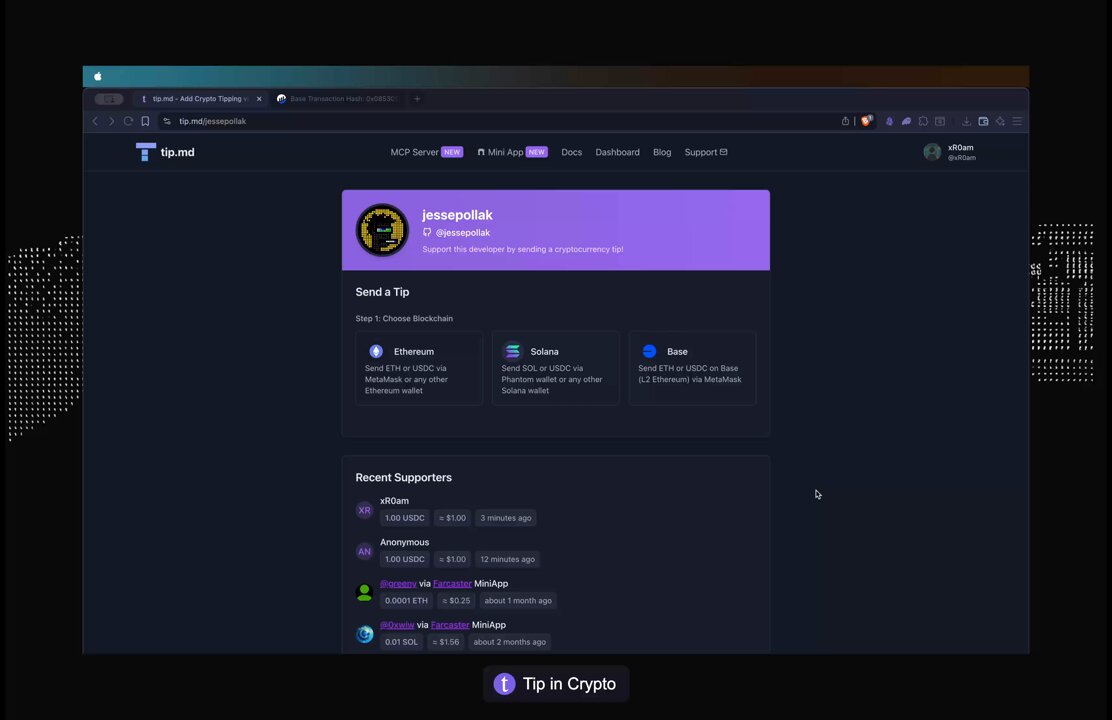The height and width of the screenshot is (720, 1112).
Task: Open the browser hamburger menu
Action: point(1017,121)
